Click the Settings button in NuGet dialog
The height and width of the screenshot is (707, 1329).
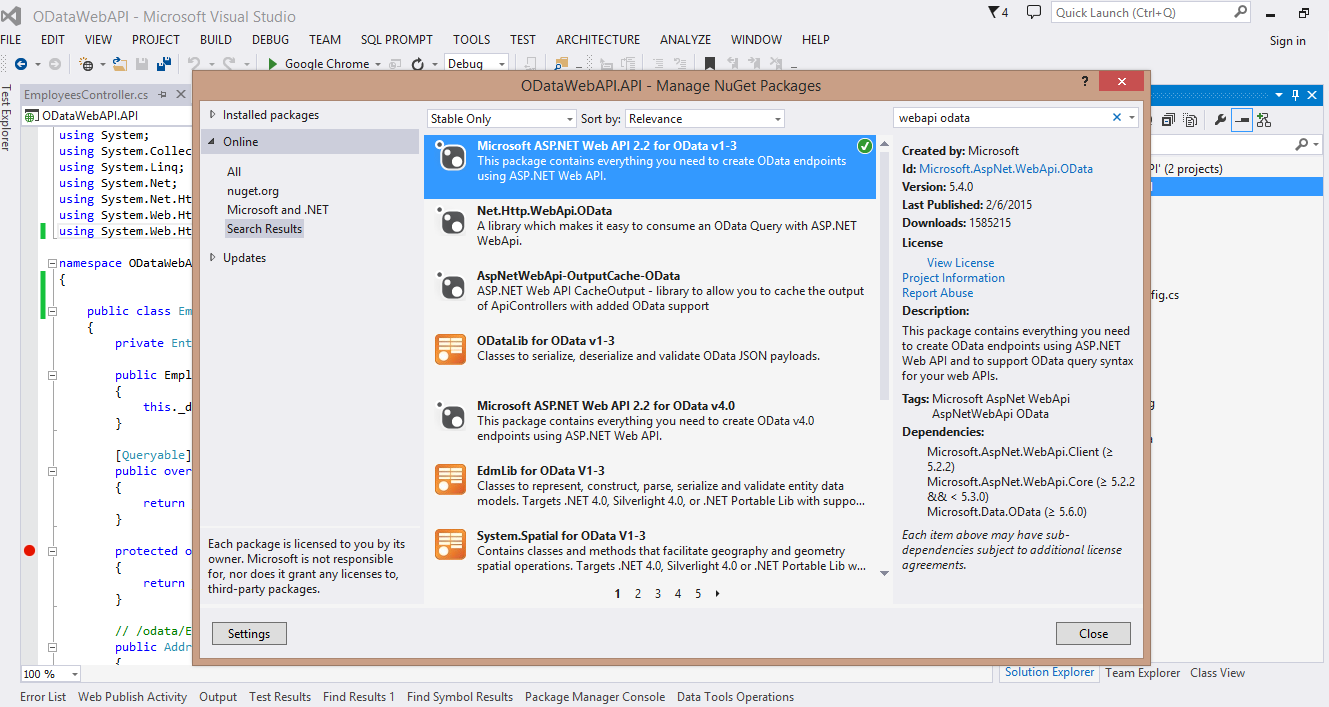click(x=249, y=633)
